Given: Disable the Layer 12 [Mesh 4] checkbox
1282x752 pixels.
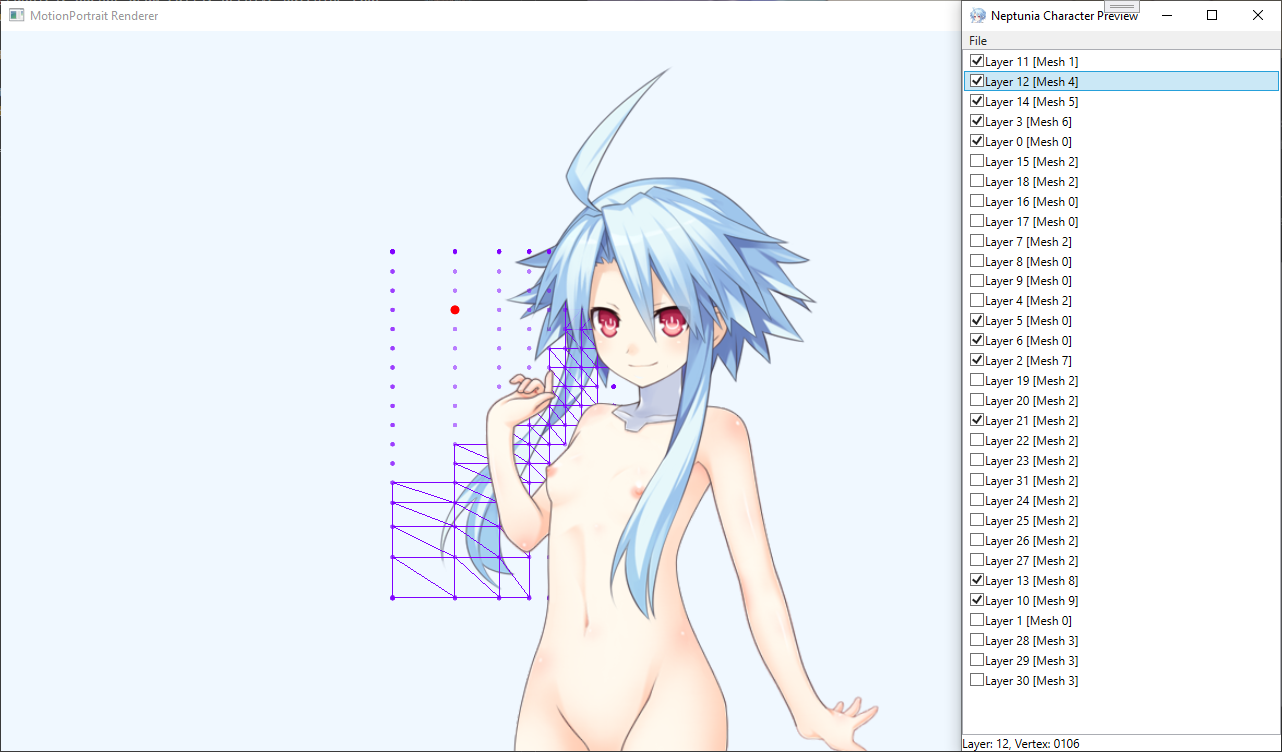Looking at the screenshot, I should pyautogui.click(x=977, y=81).
